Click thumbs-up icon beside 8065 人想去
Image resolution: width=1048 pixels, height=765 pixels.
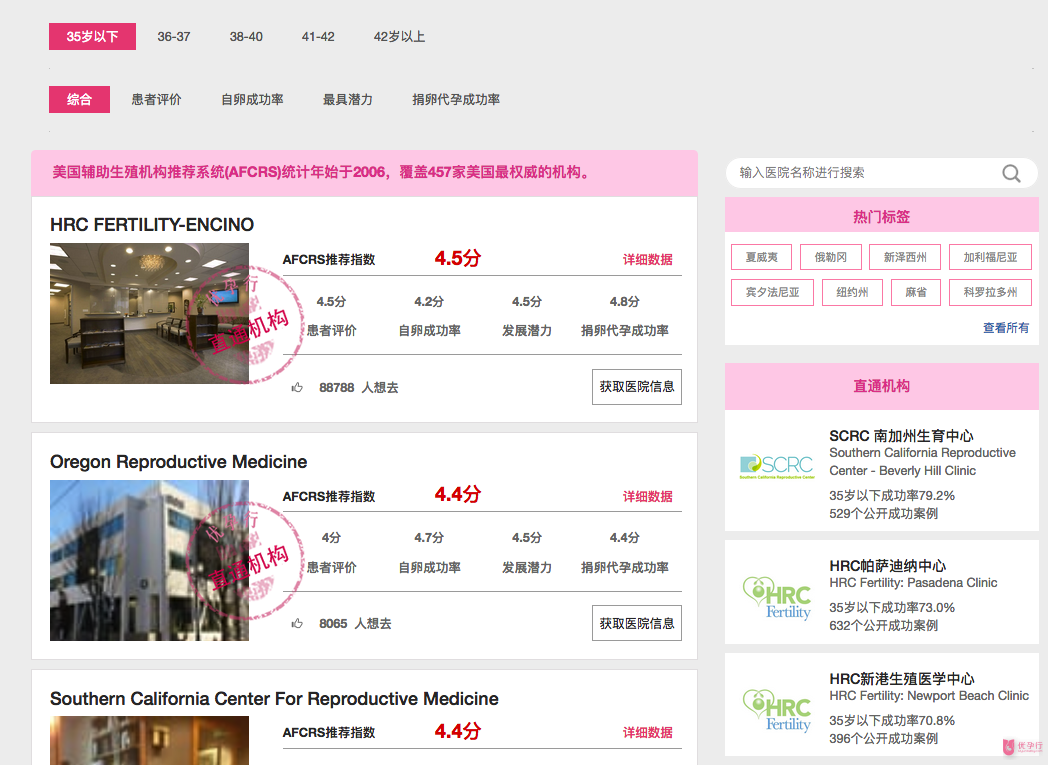pyautogui.click(x=297, y=623)
